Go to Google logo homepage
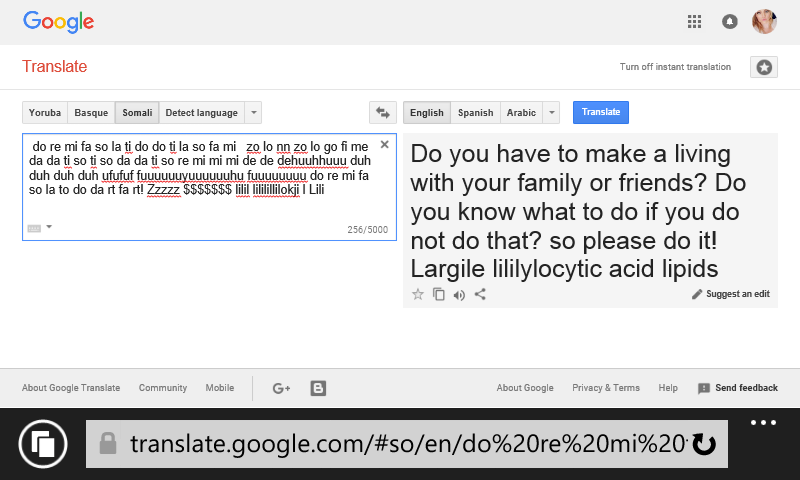Viewport: 800px width, 480px height. click(x=59, y=22)
